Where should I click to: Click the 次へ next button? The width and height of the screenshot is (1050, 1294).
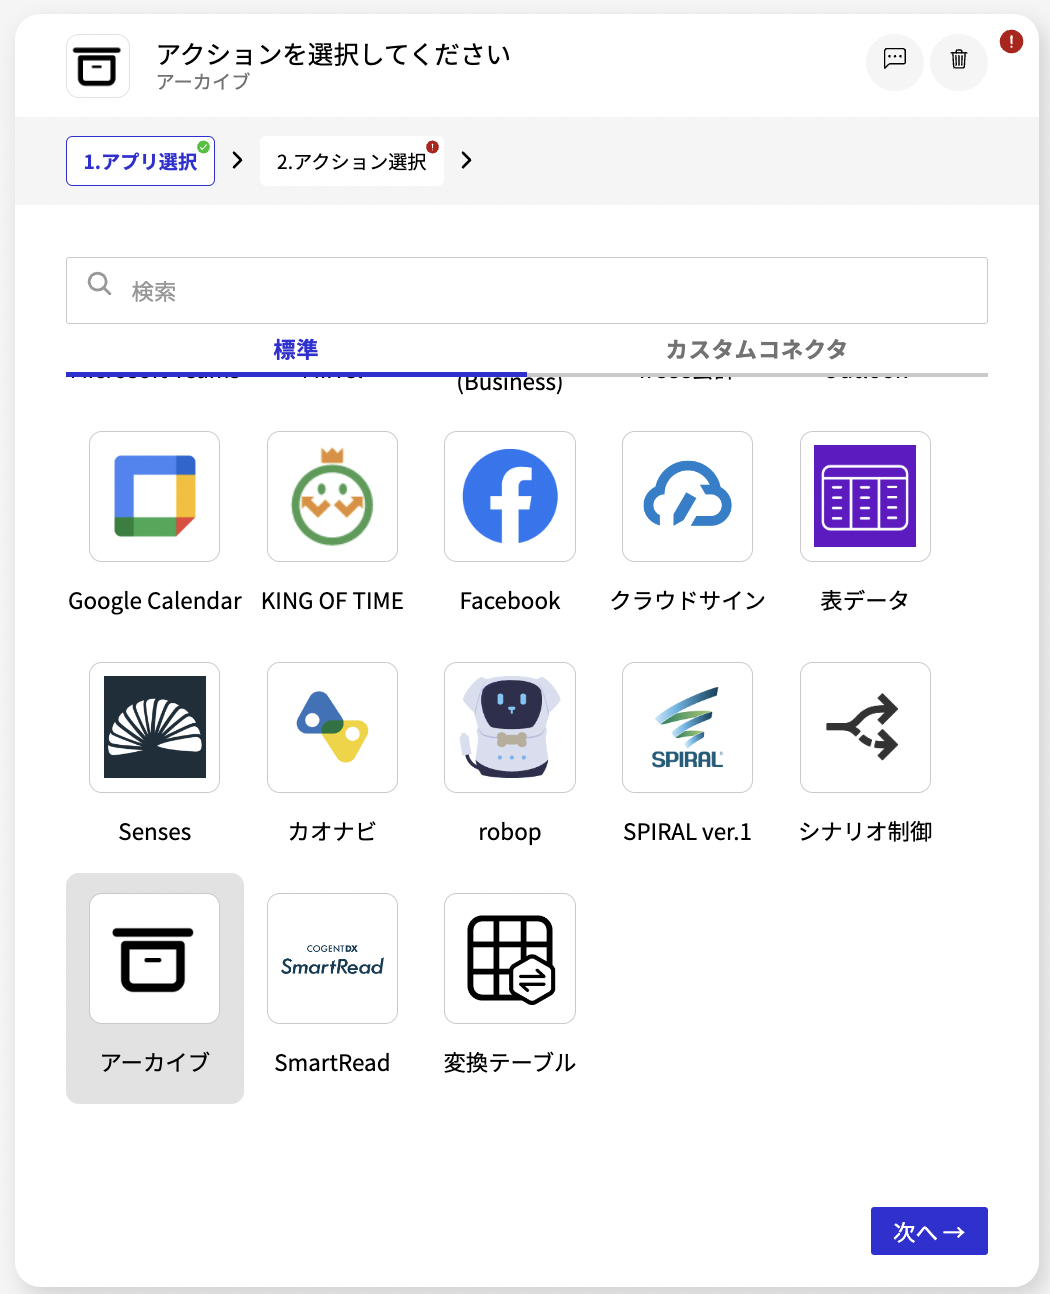929,1231
